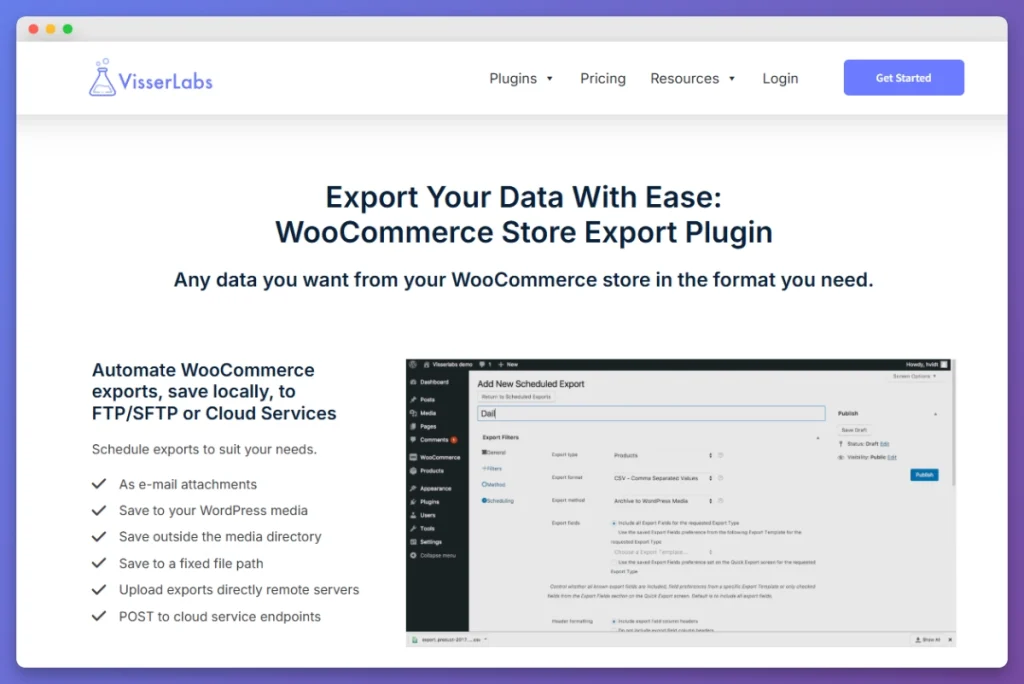Click the VisserLabs flask logo
This screenshot has width=1024, height=684.
tap(101, 78)
